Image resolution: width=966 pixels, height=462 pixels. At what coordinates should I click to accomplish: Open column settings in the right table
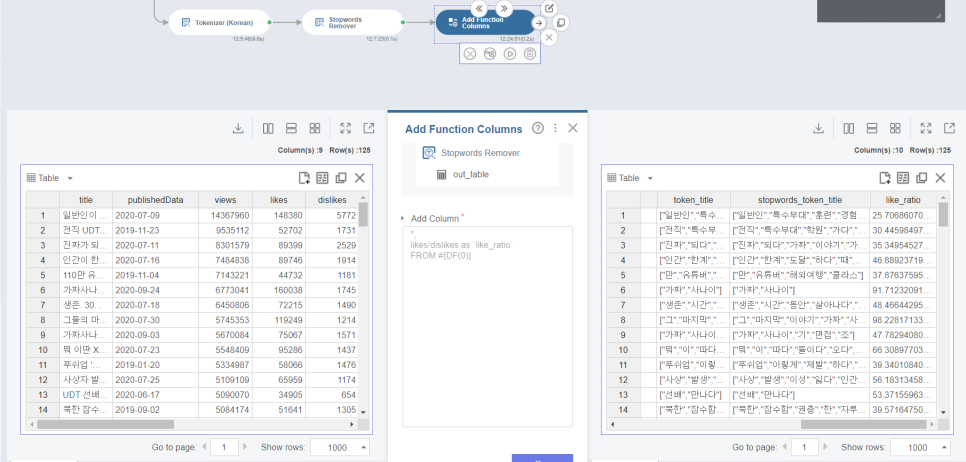(x=903, y=178)
